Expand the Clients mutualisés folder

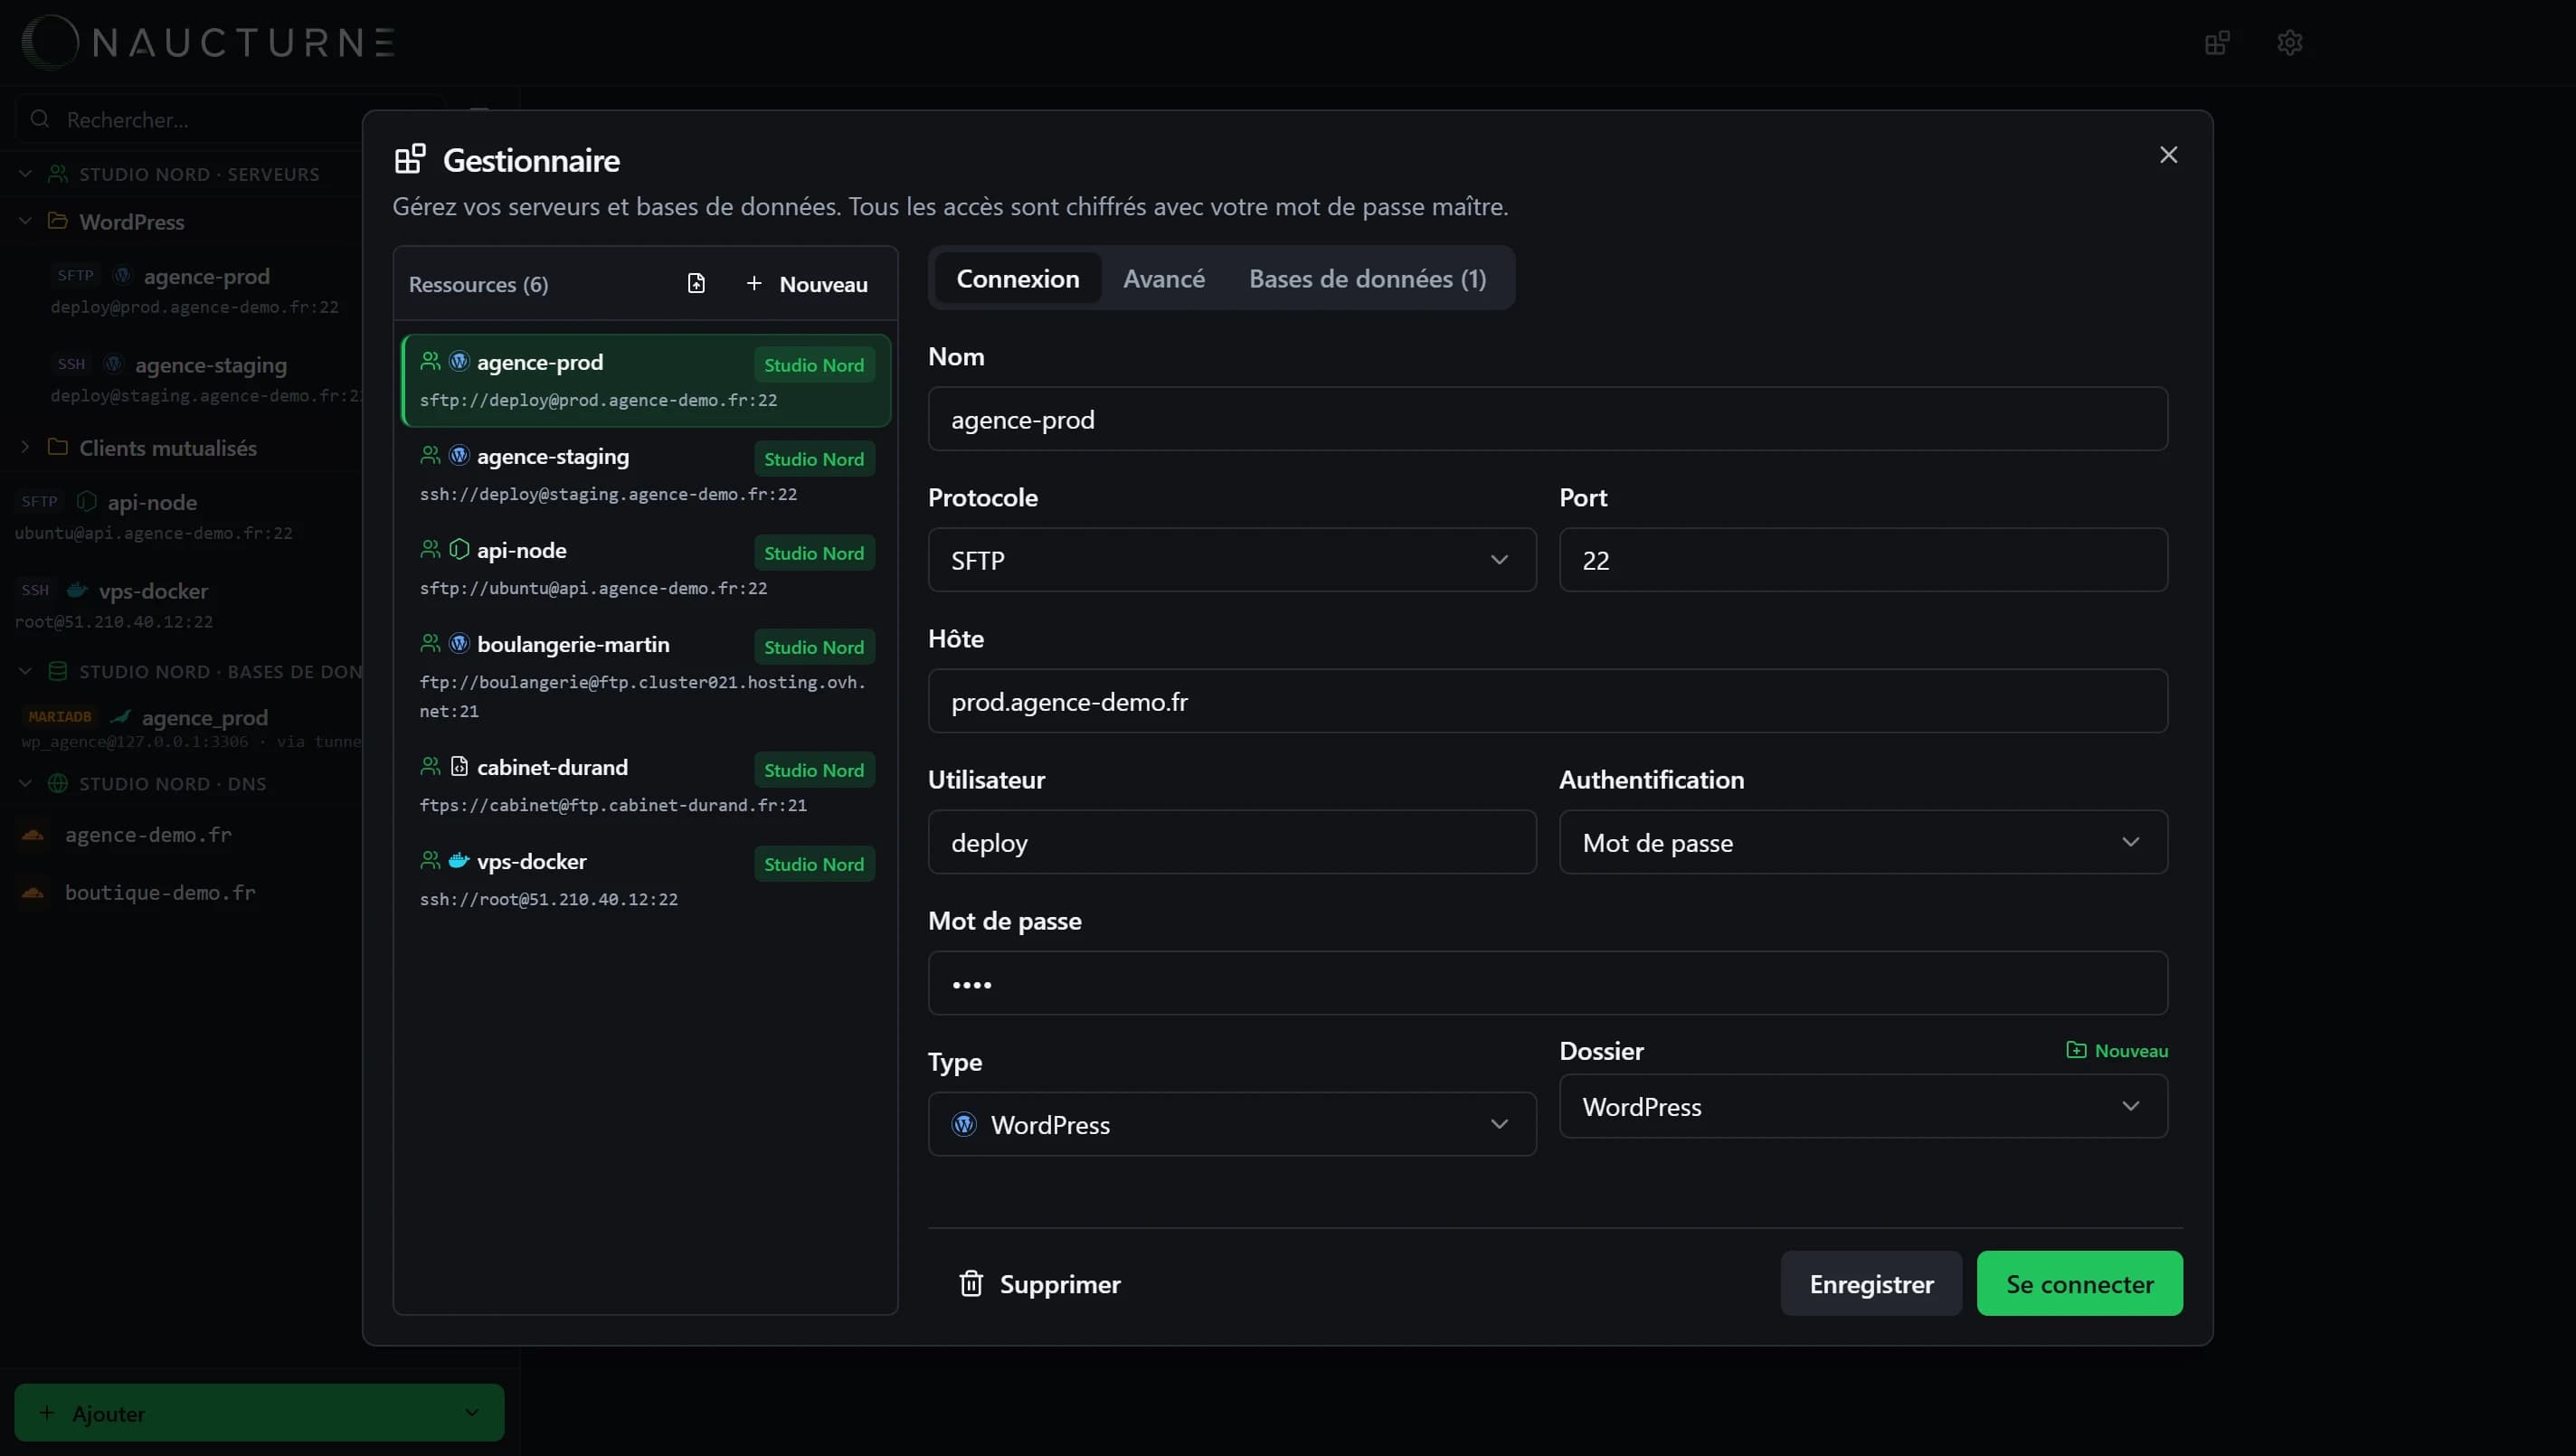(26, 447)
